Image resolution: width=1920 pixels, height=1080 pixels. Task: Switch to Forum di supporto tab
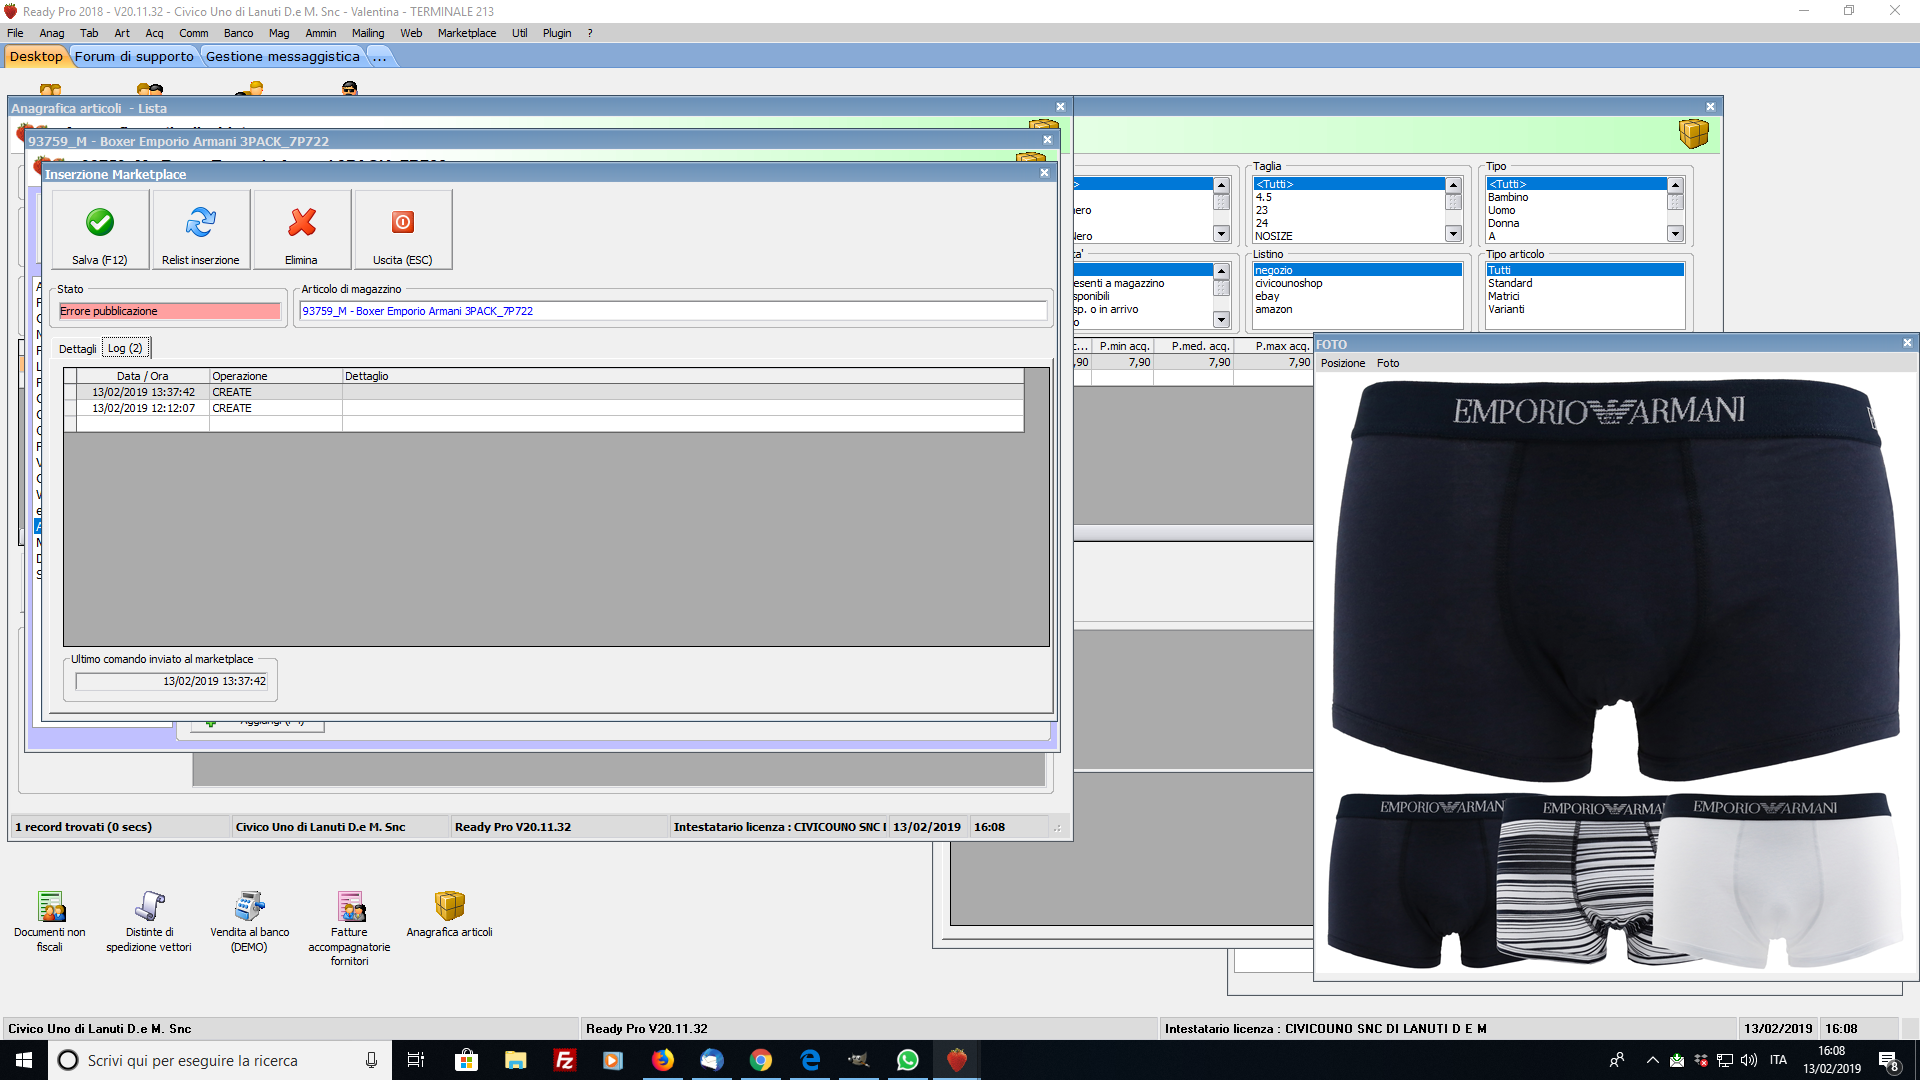coord(134,57)
